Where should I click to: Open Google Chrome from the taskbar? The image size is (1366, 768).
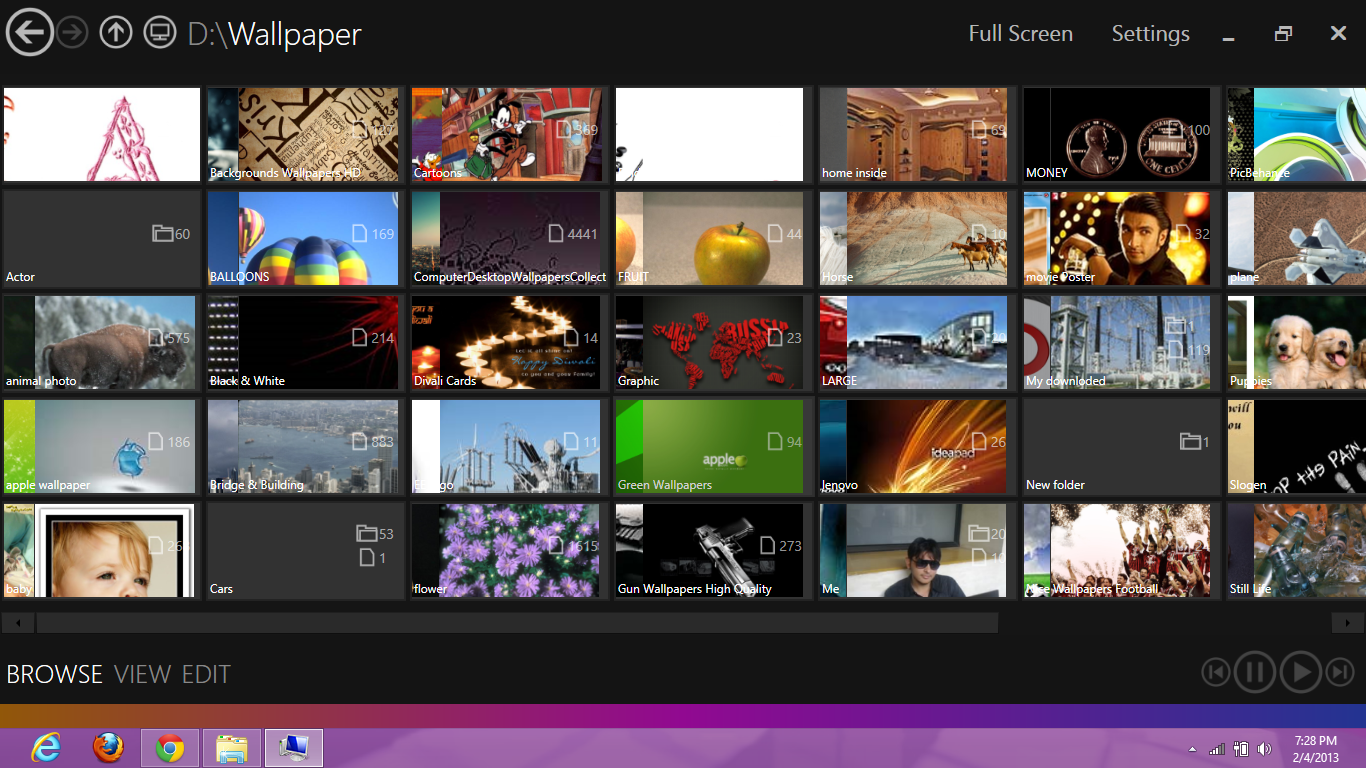(x=170, y=748)
